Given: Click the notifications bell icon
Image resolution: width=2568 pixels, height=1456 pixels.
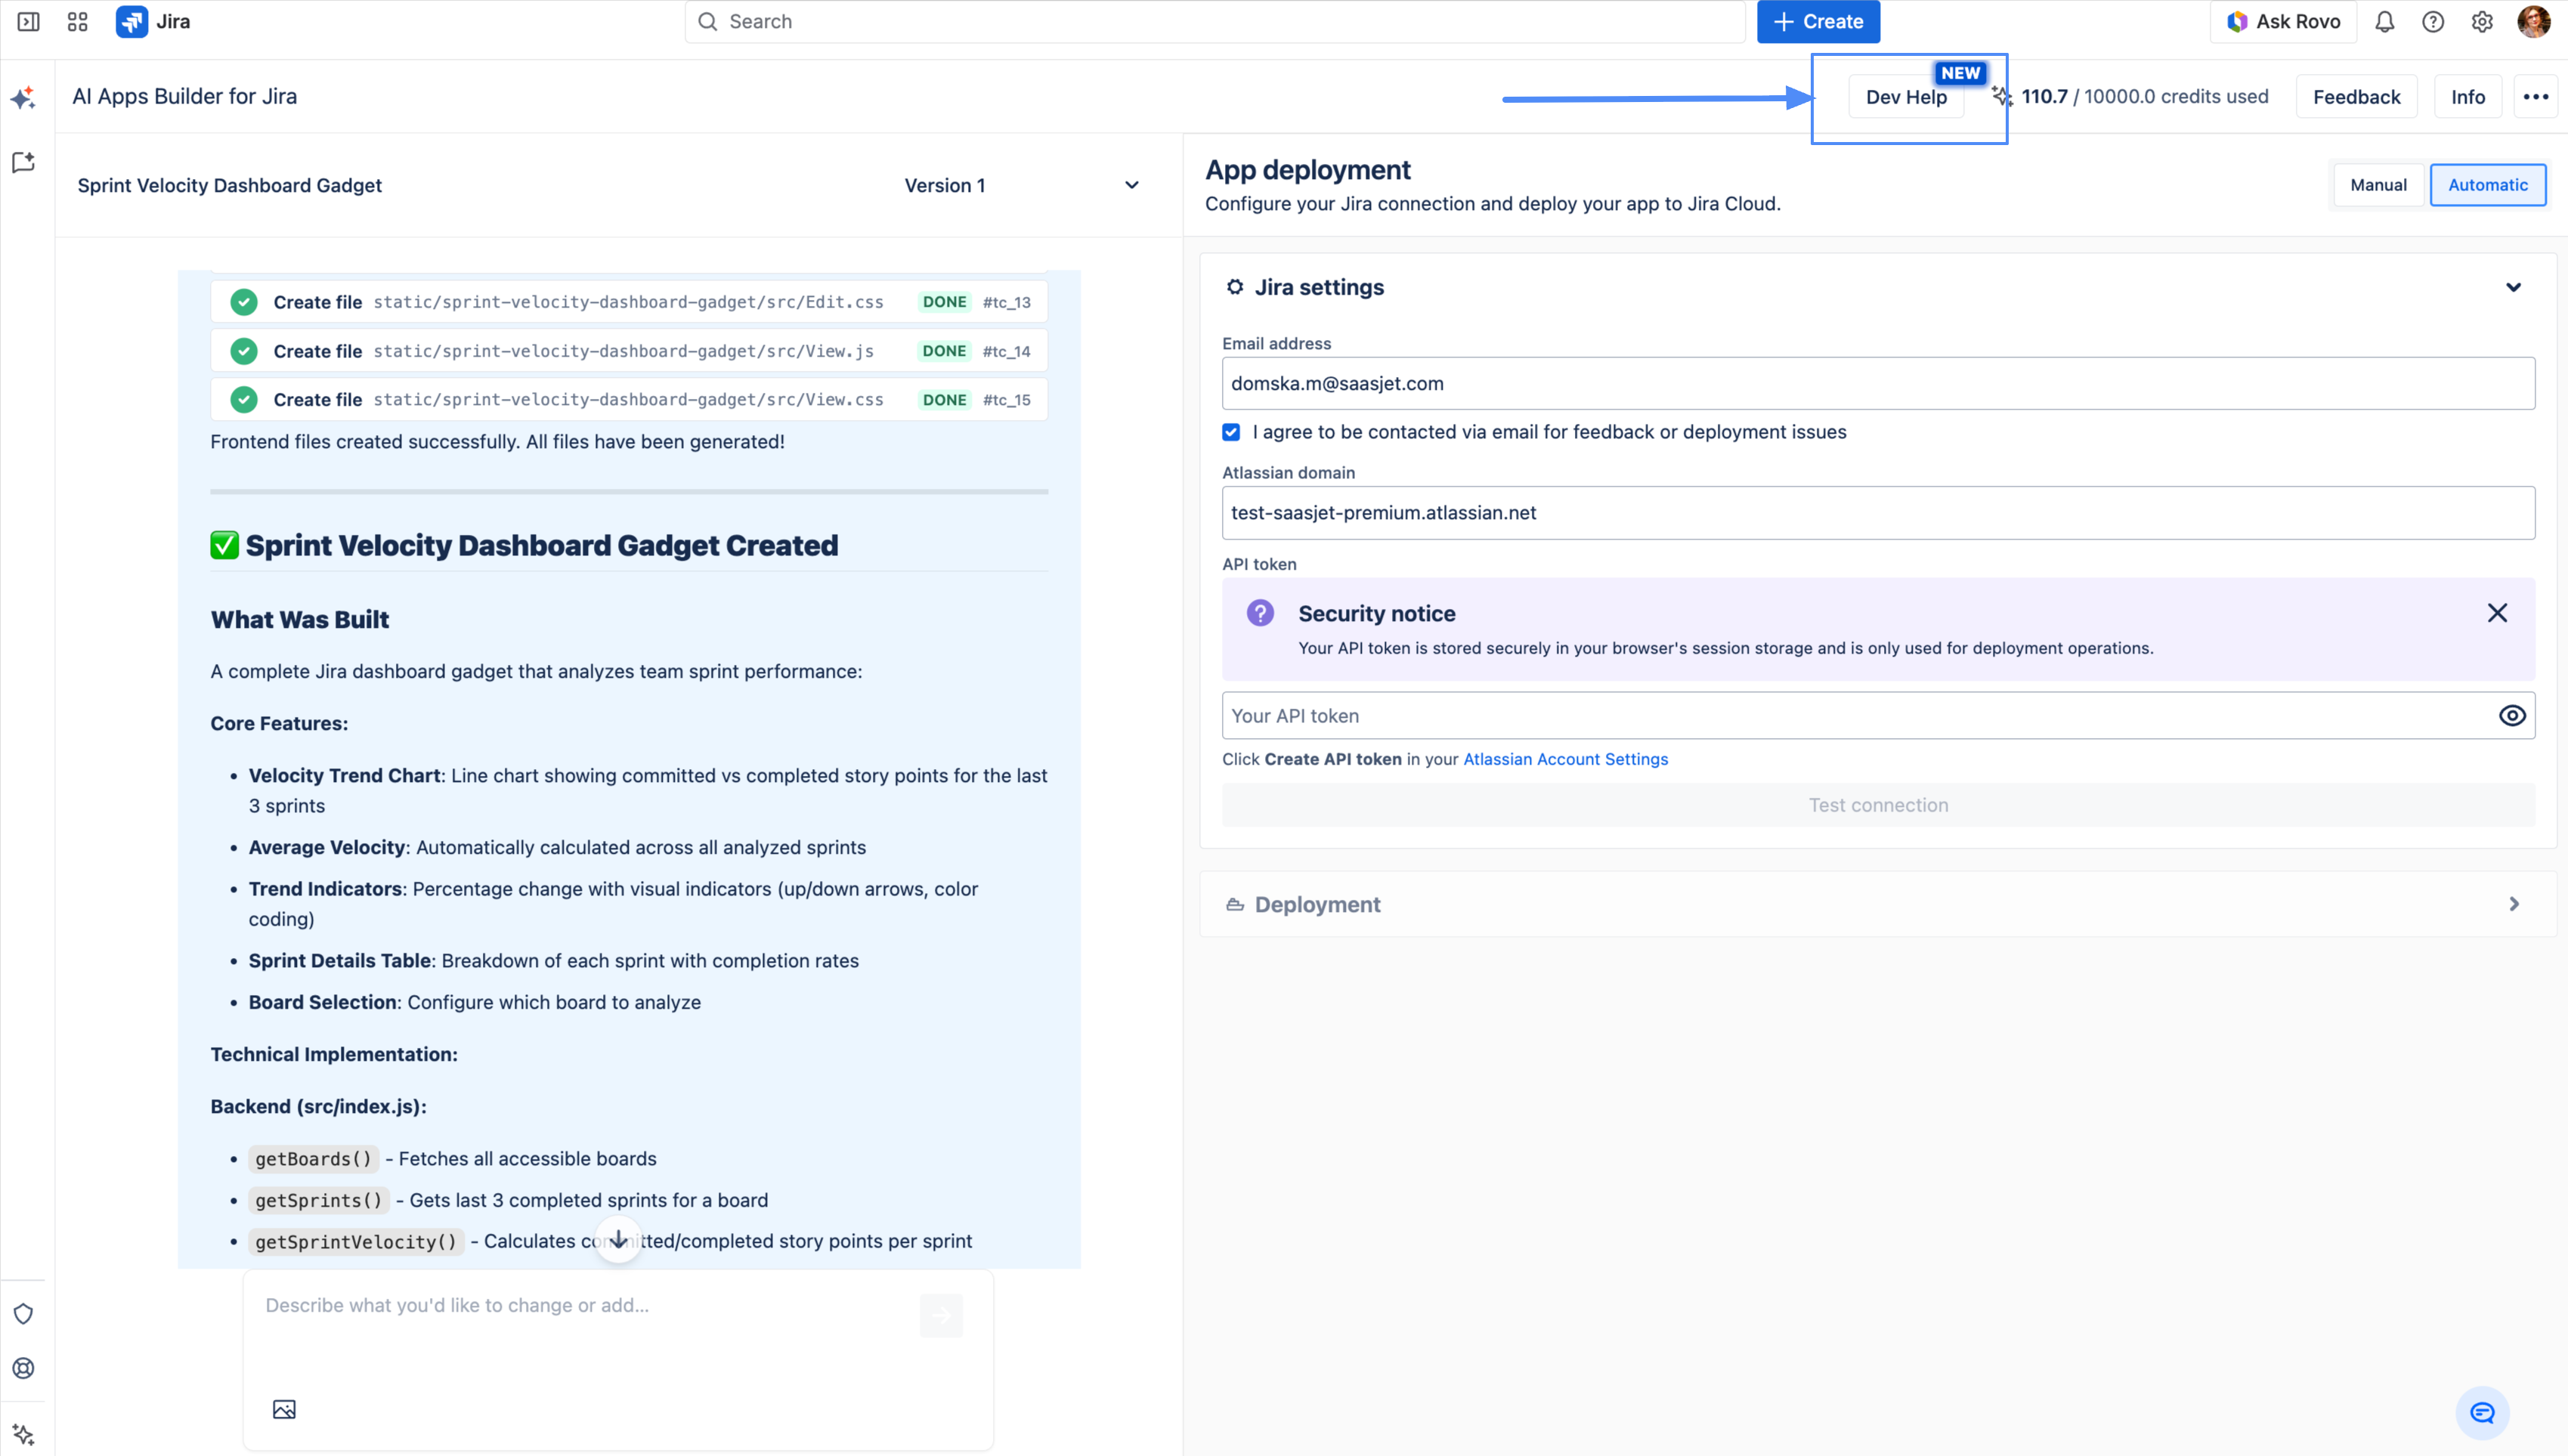Looking at the screenshot, I should coord(2384,22).
